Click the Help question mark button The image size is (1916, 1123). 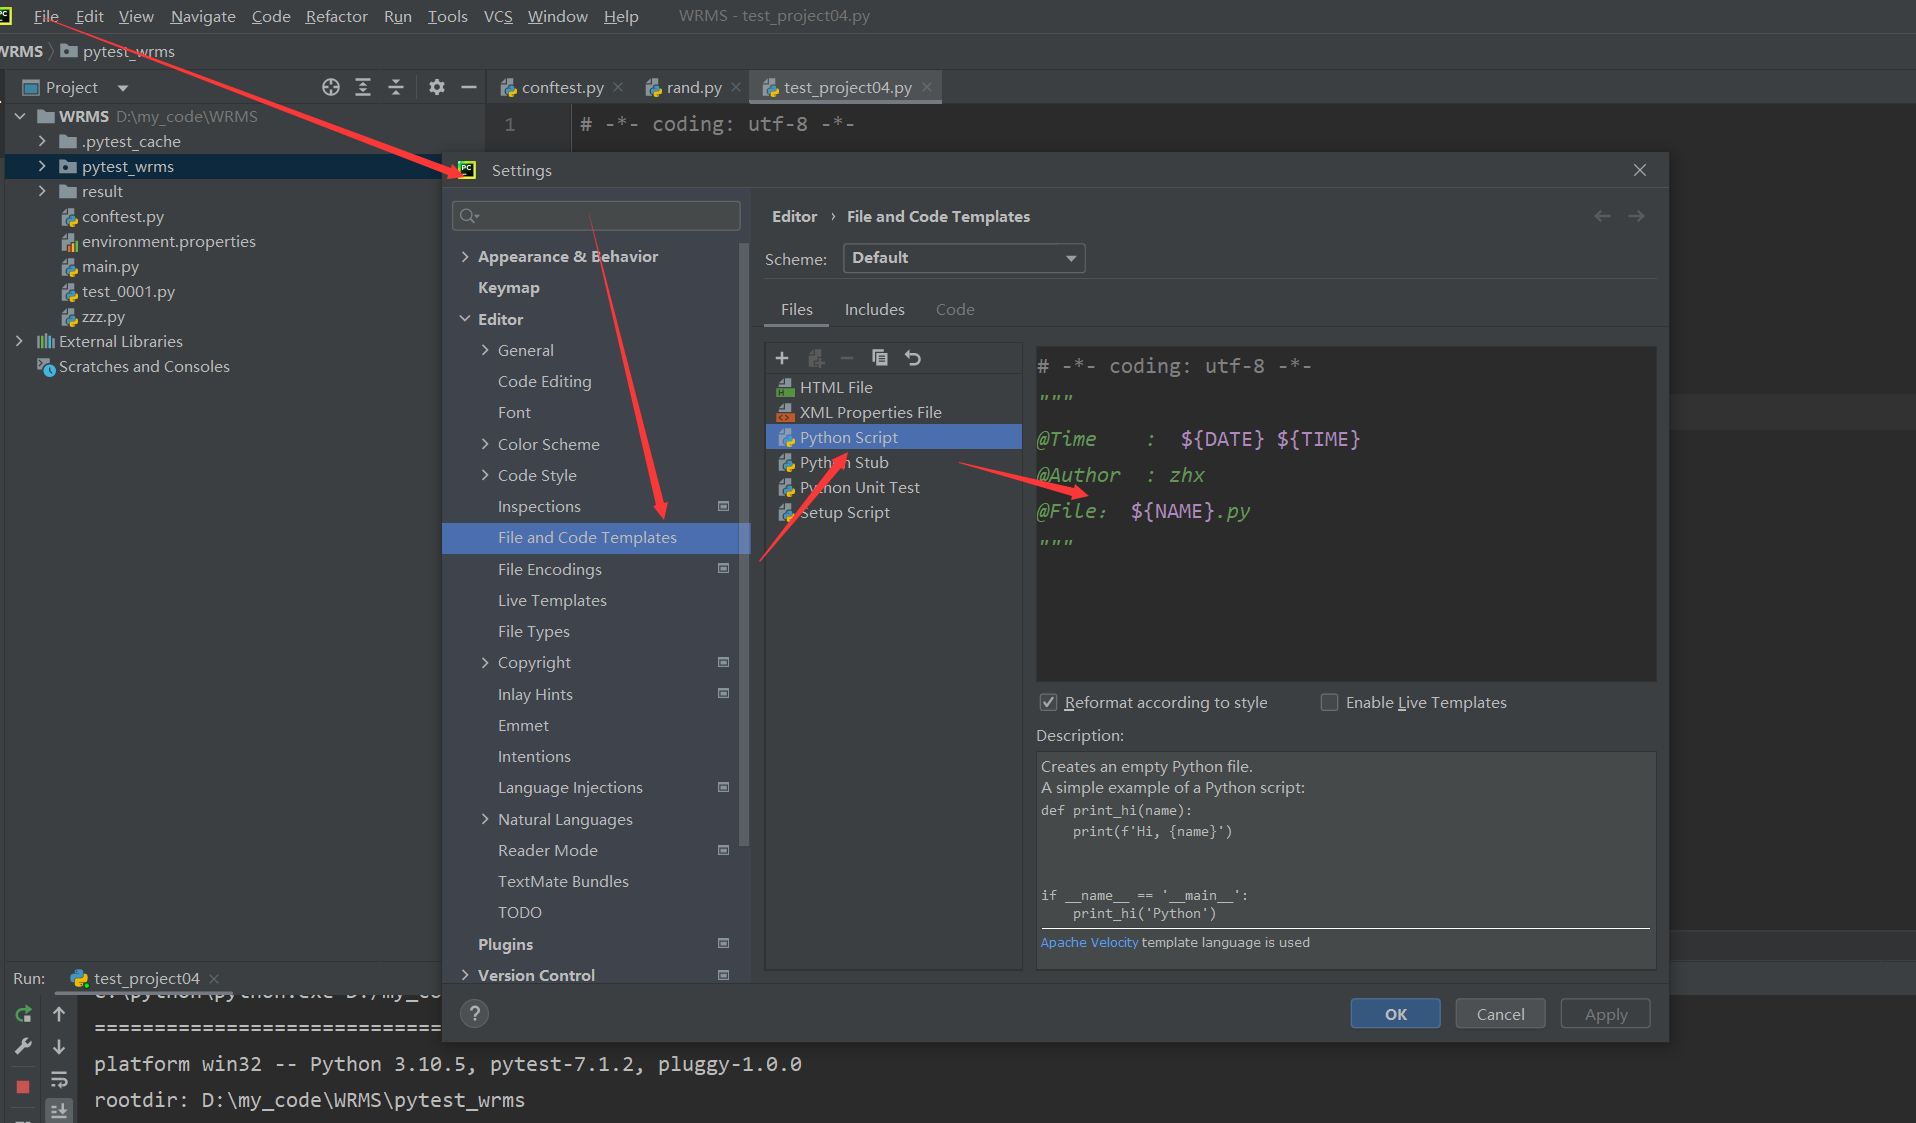coord(475,1014)
